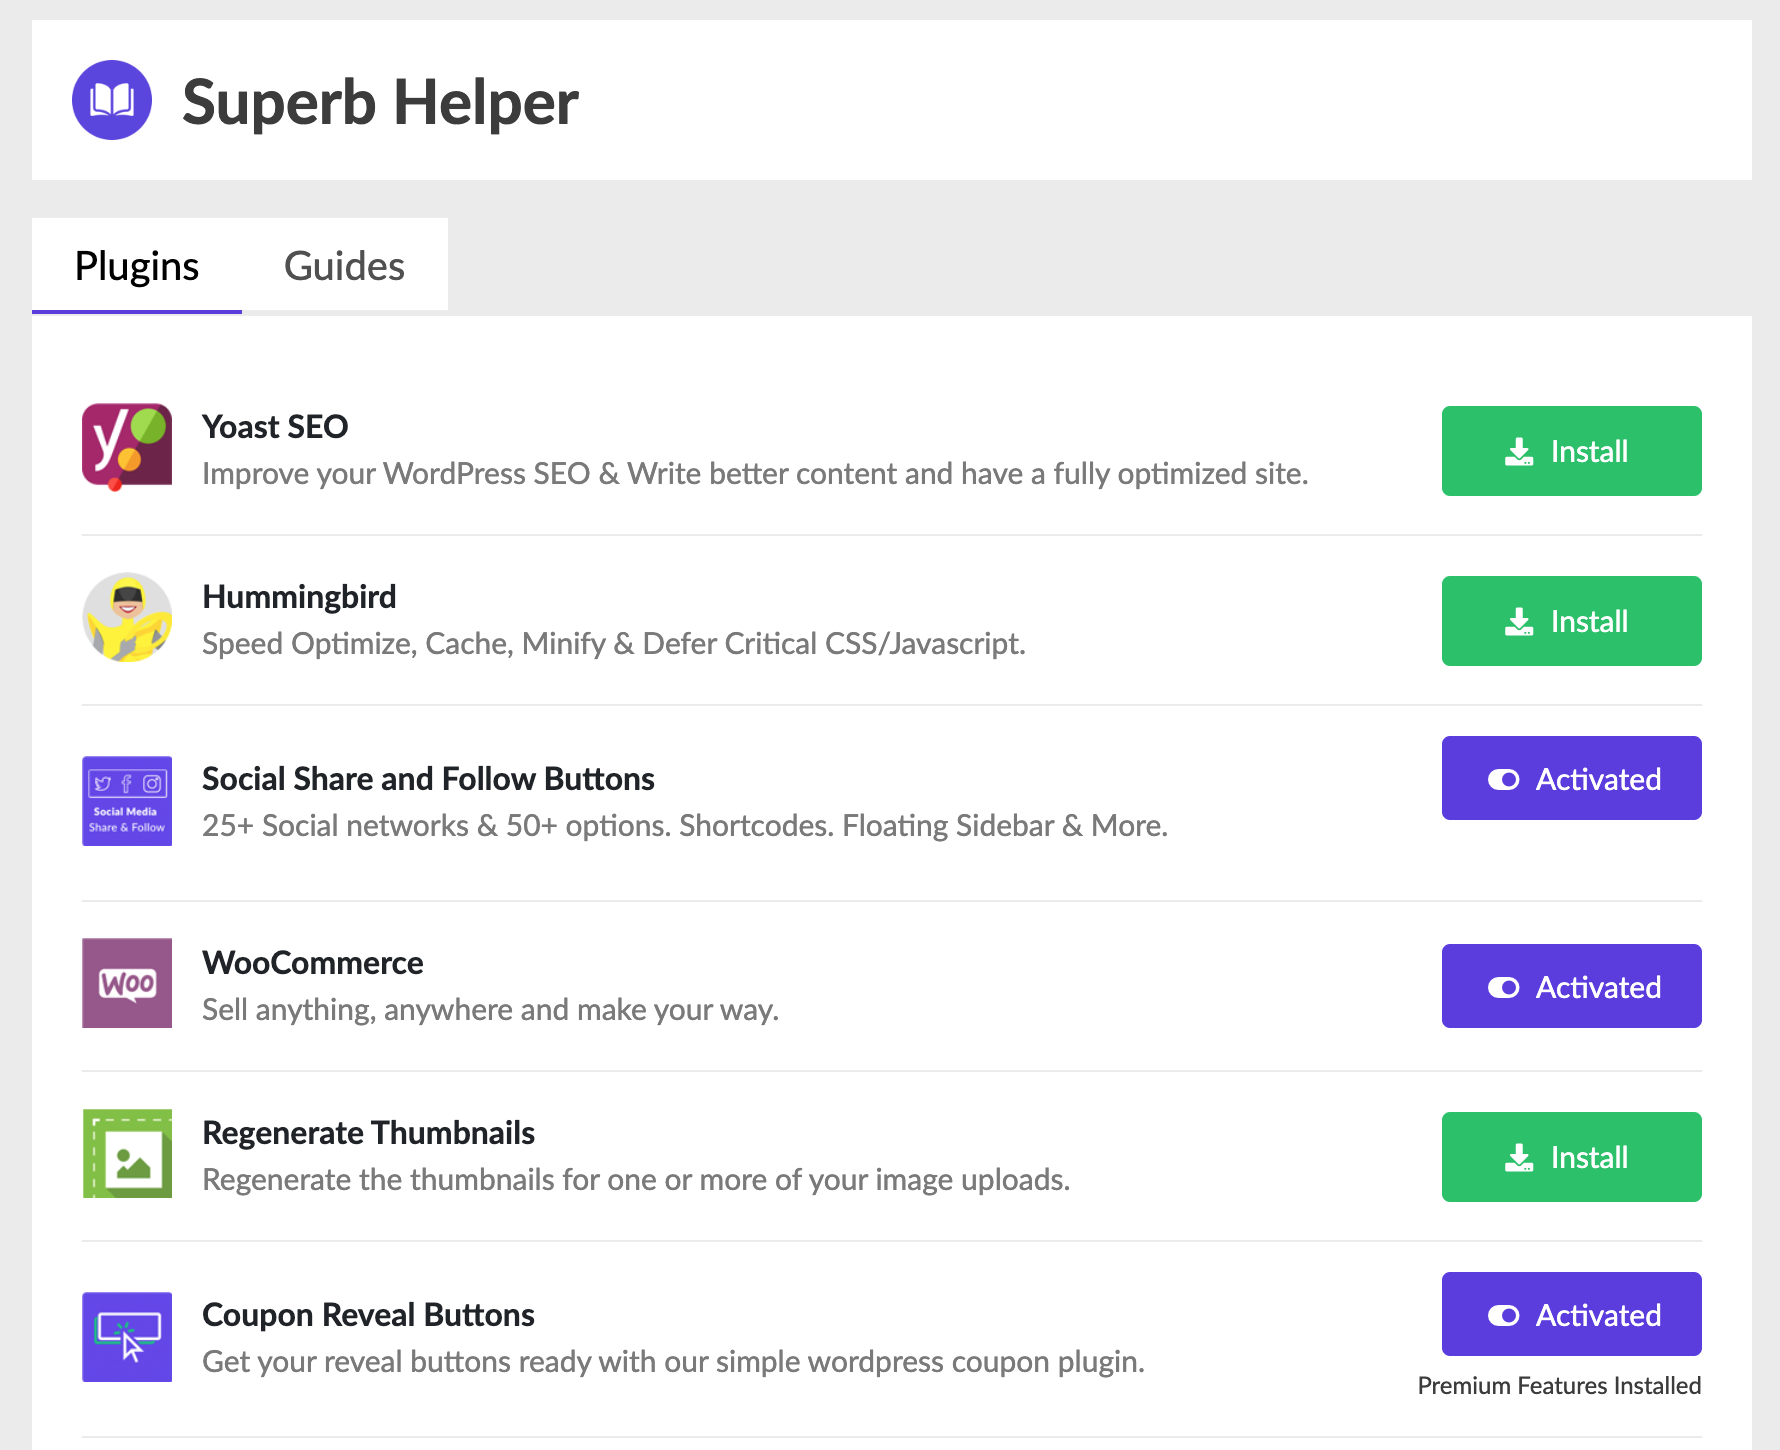
Task: Click the Coupon Reveal Buttons plugin icon
Action: (127, 1337)
